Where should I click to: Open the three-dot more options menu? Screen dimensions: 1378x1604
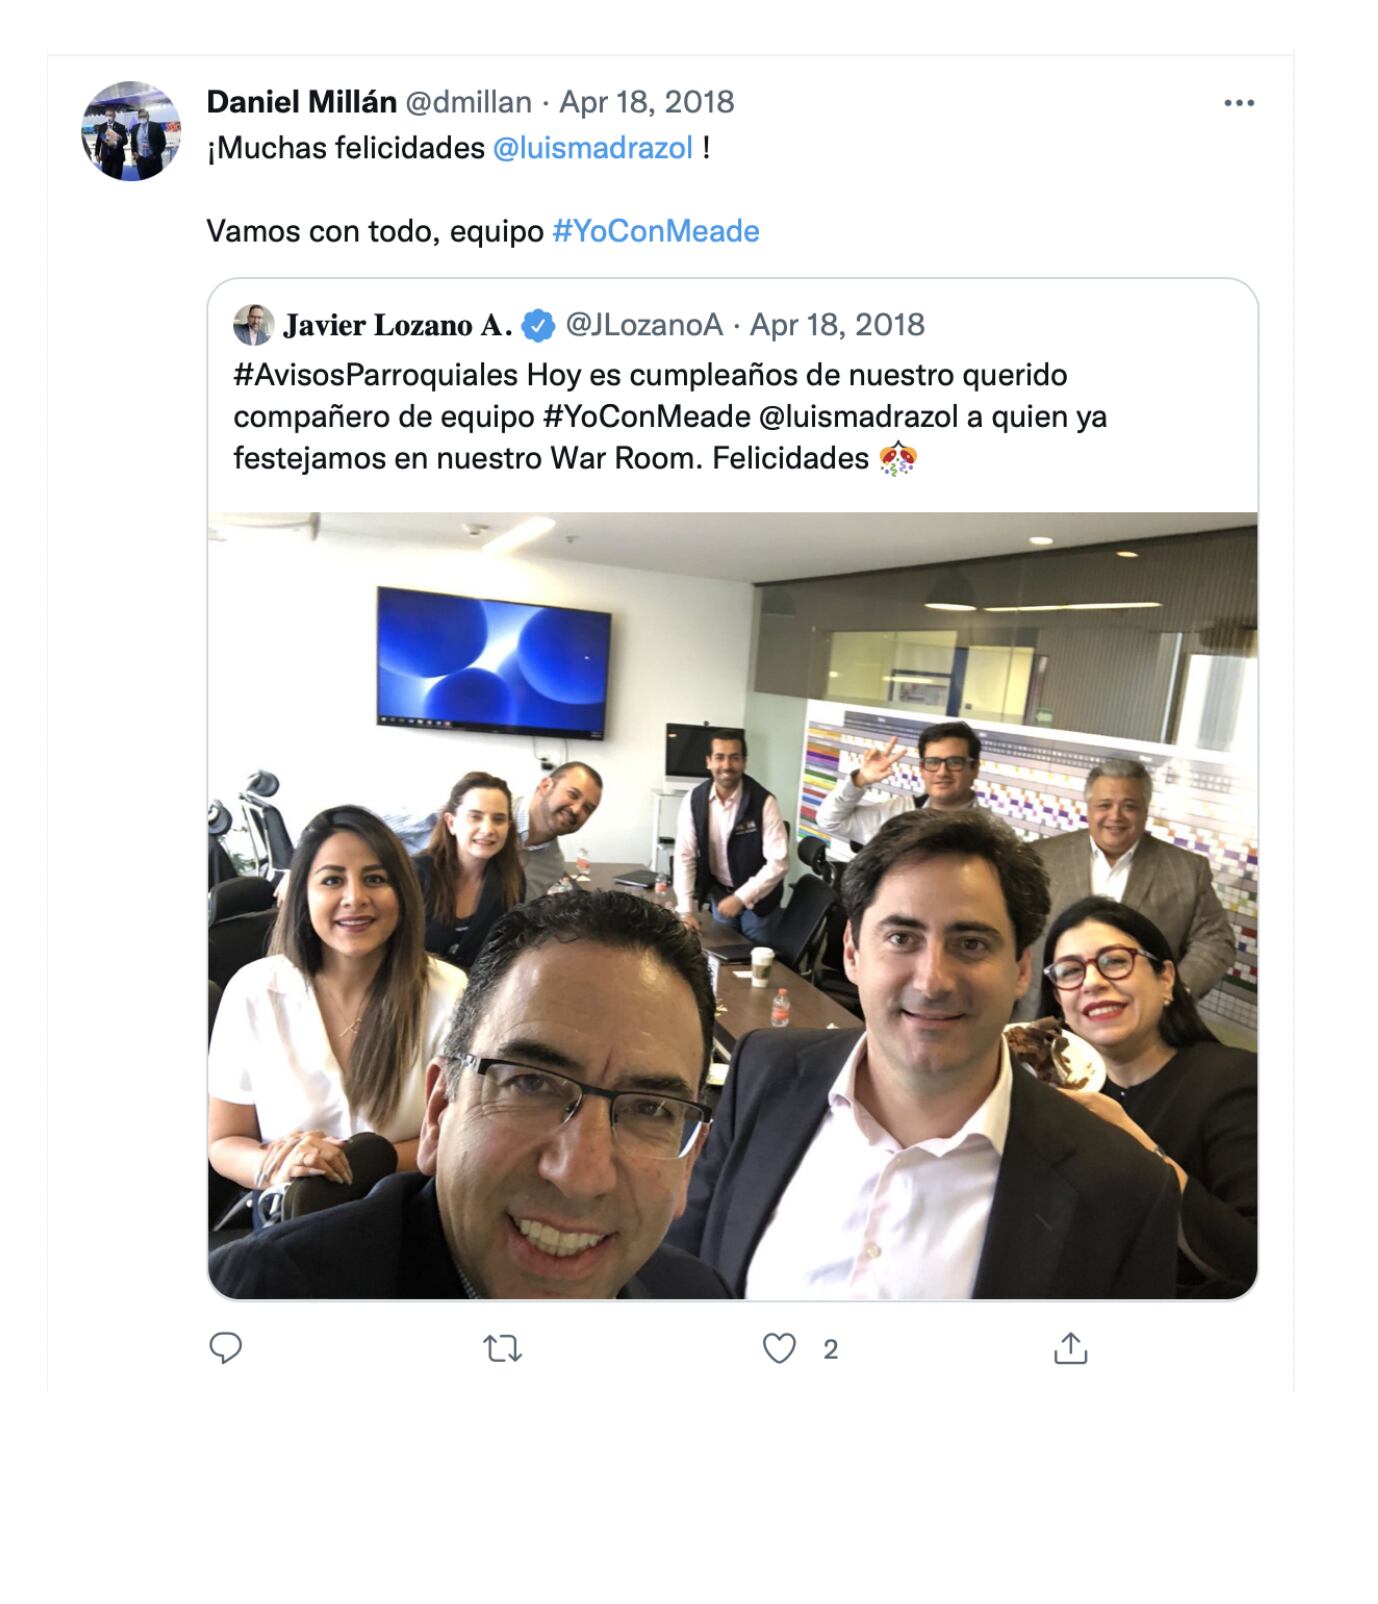pyautogui.click(x=1239, y=103)
